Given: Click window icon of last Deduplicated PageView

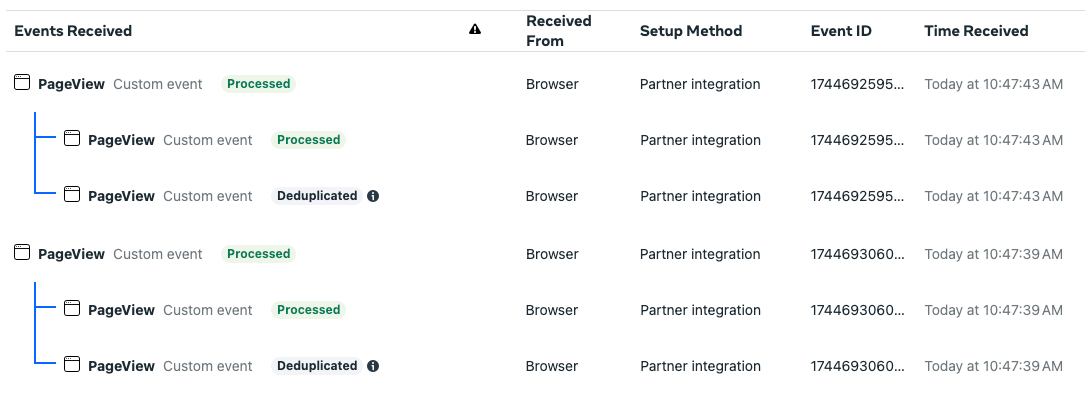Looking at the screenshot, I should pos(73,365).
